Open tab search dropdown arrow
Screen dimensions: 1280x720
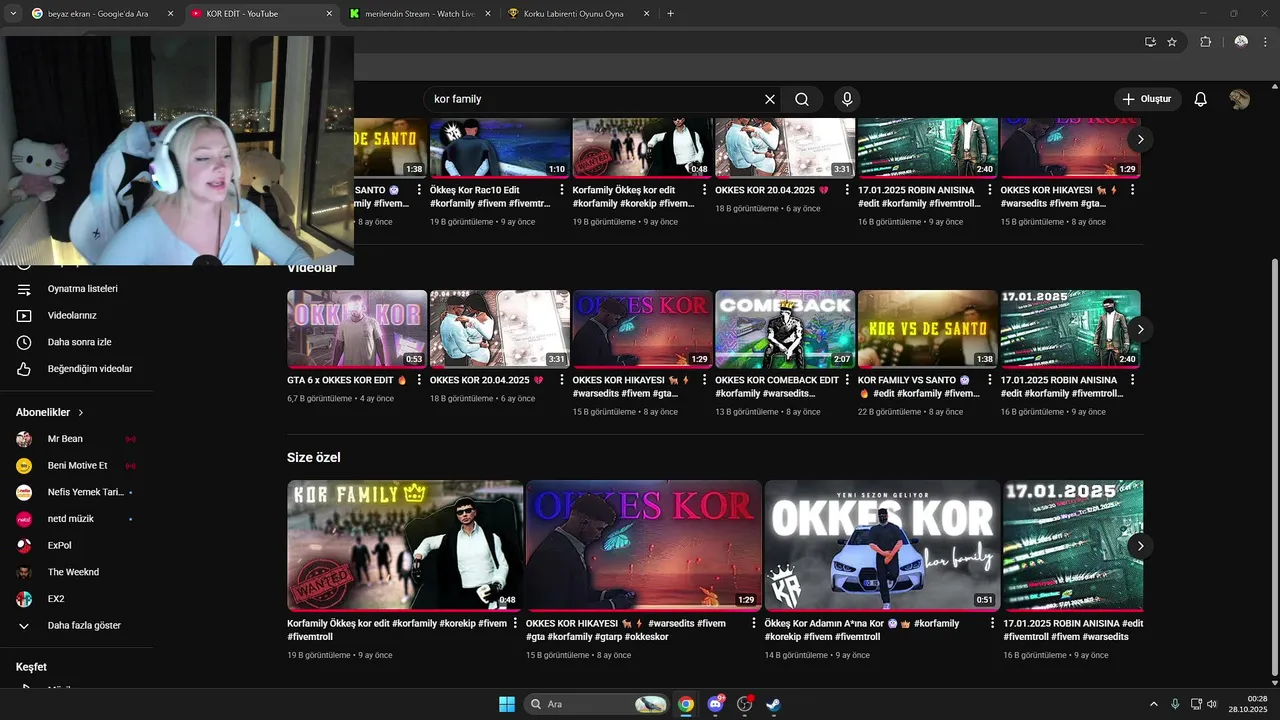[x=13, y=14]
